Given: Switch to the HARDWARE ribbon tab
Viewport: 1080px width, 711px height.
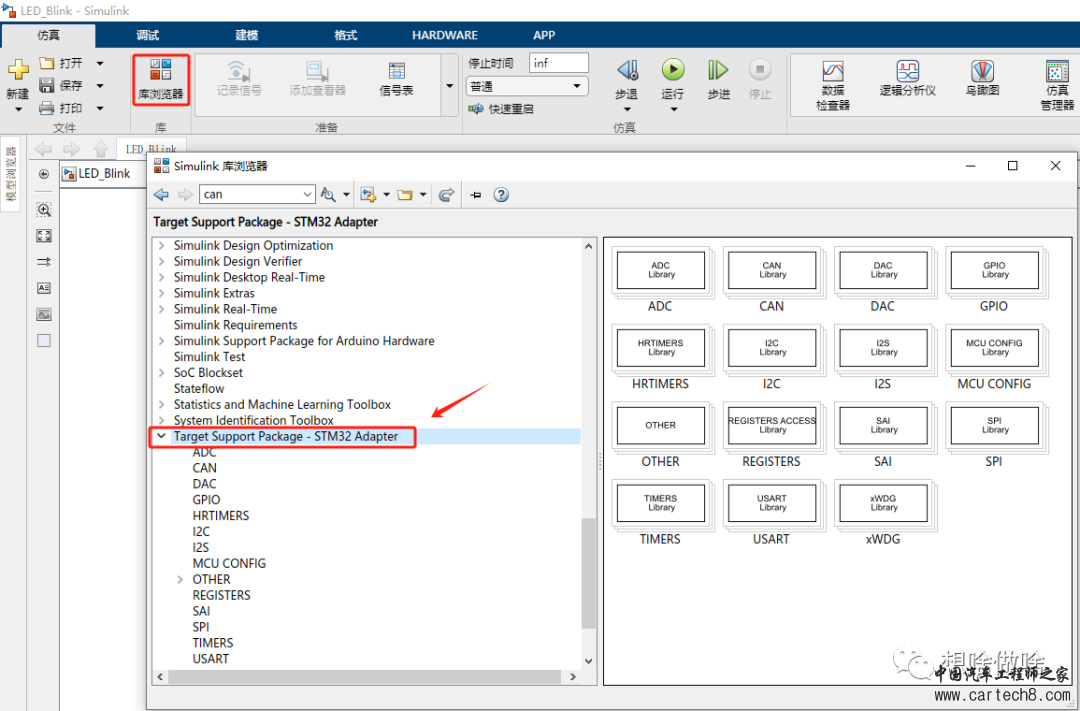Looking at the screenshot, I should (445, 35).
